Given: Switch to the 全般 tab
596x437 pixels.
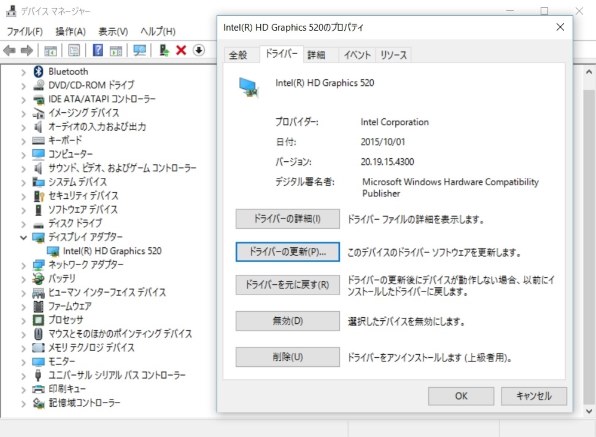Looking at the screenshot, I should pyautogui.click(x=238, y=55).
